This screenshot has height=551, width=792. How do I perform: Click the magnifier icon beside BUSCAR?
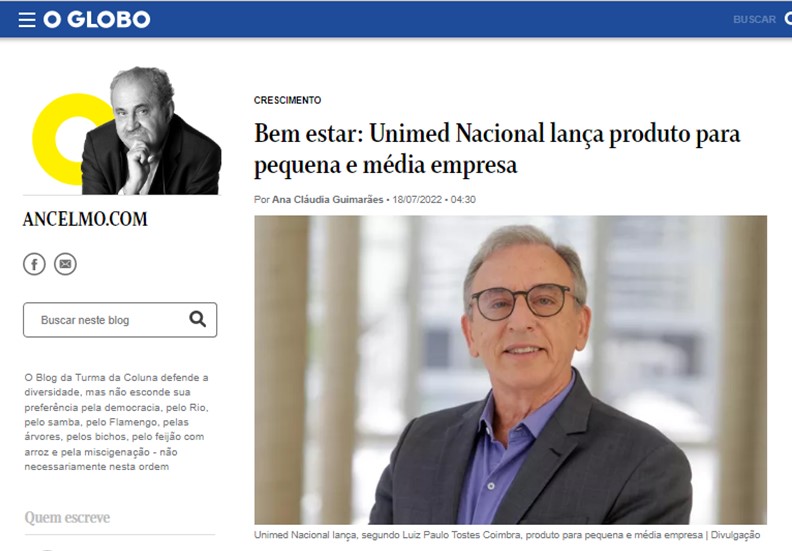coord(788,19)
